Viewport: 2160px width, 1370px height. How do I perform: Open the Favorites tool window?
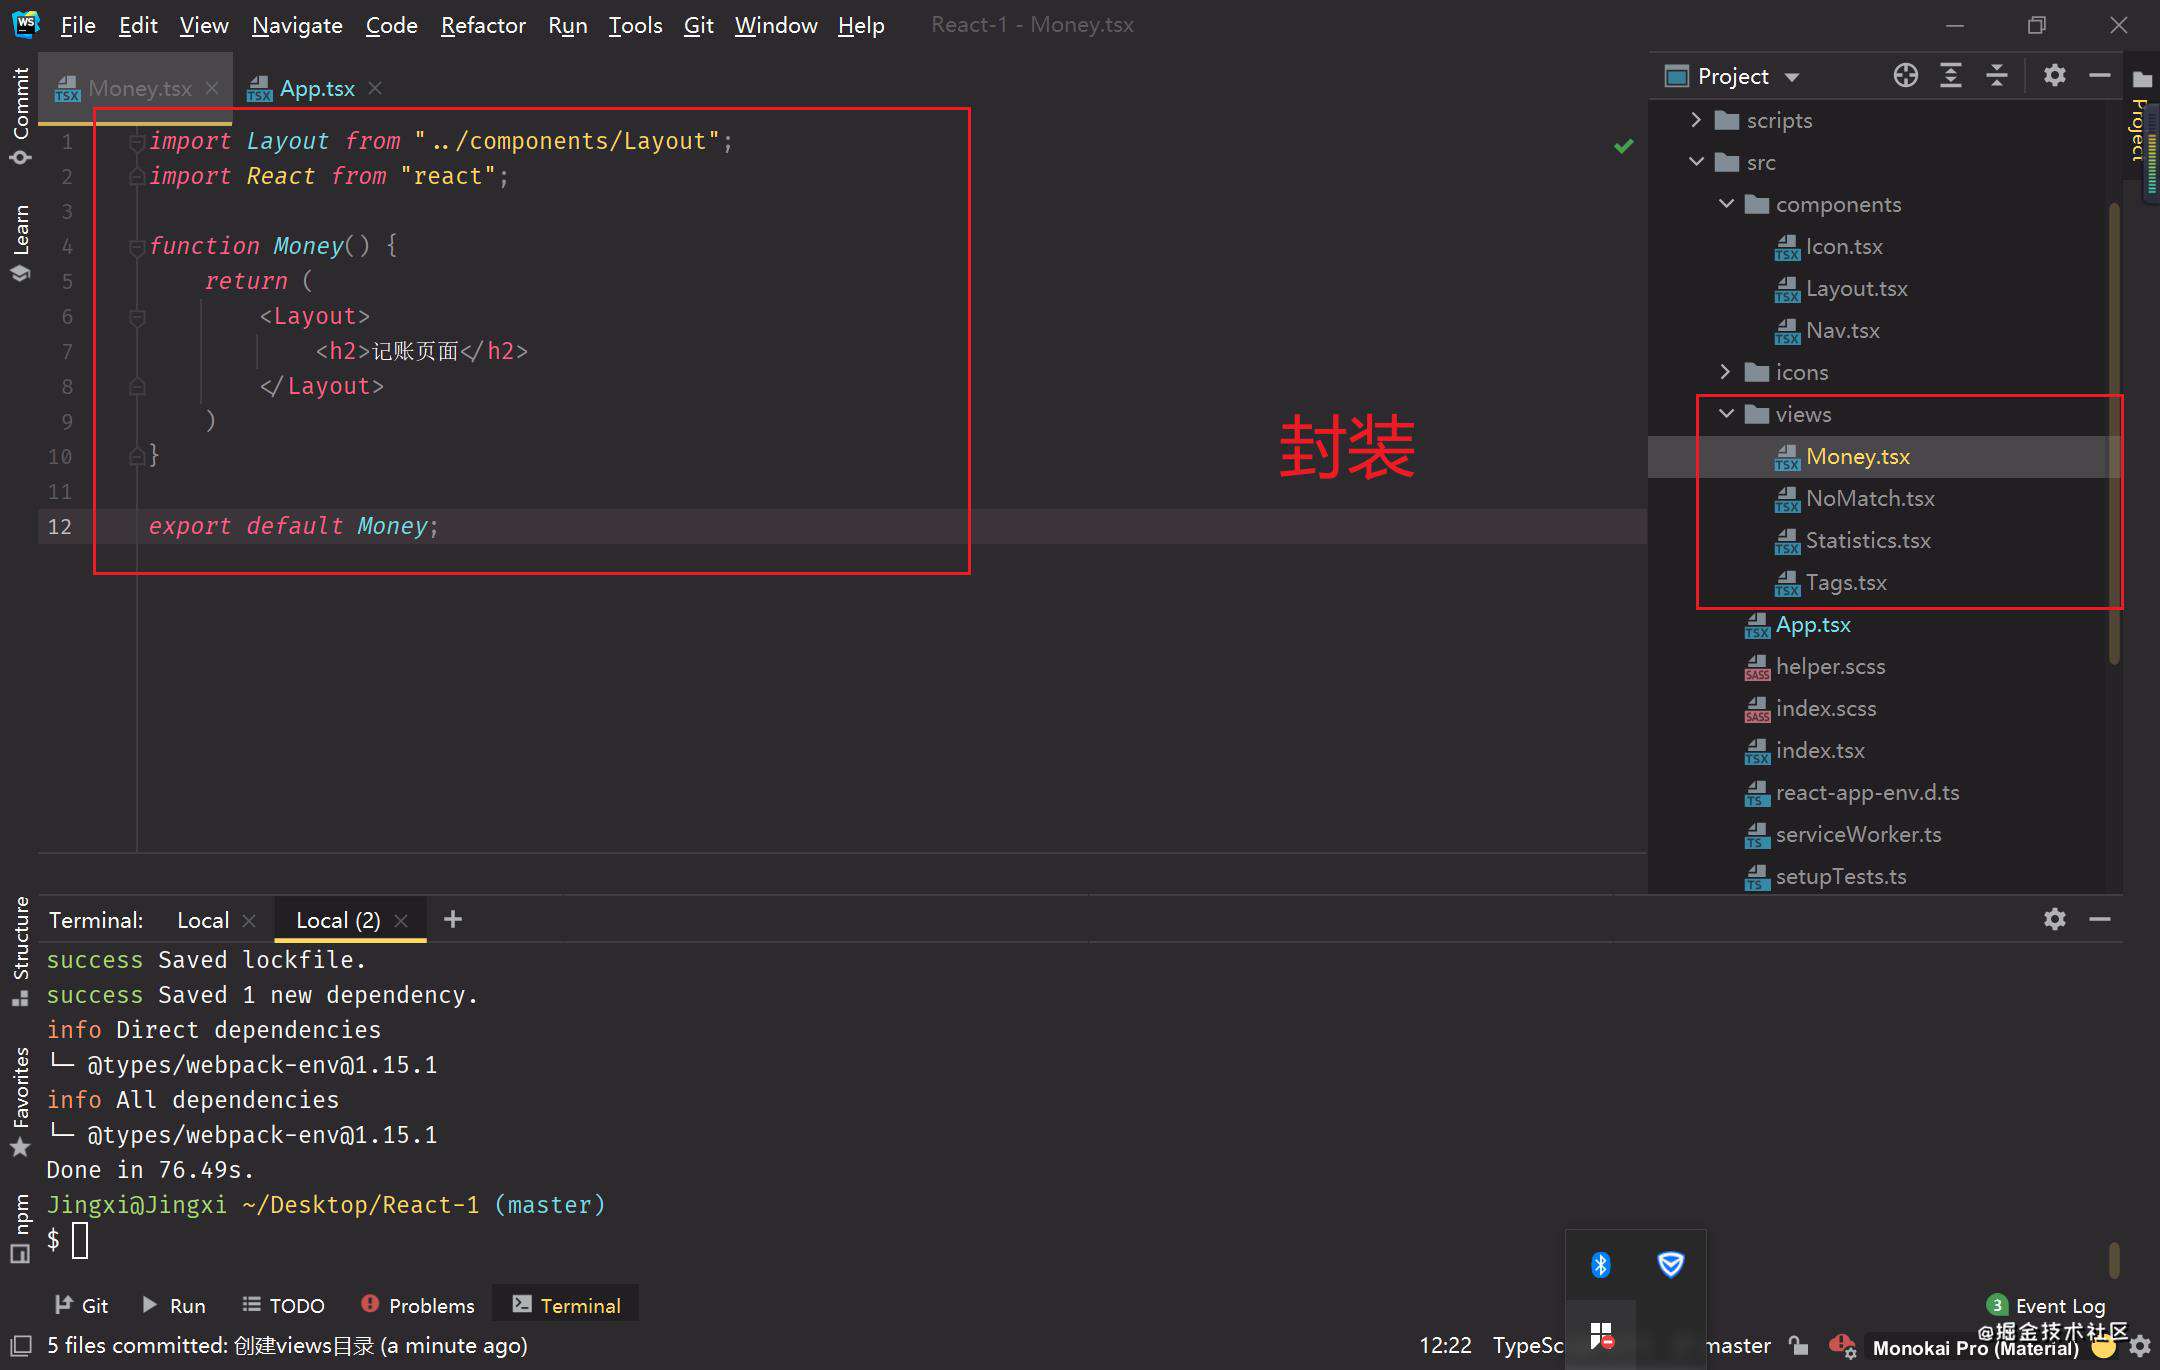click(20, 1102)
